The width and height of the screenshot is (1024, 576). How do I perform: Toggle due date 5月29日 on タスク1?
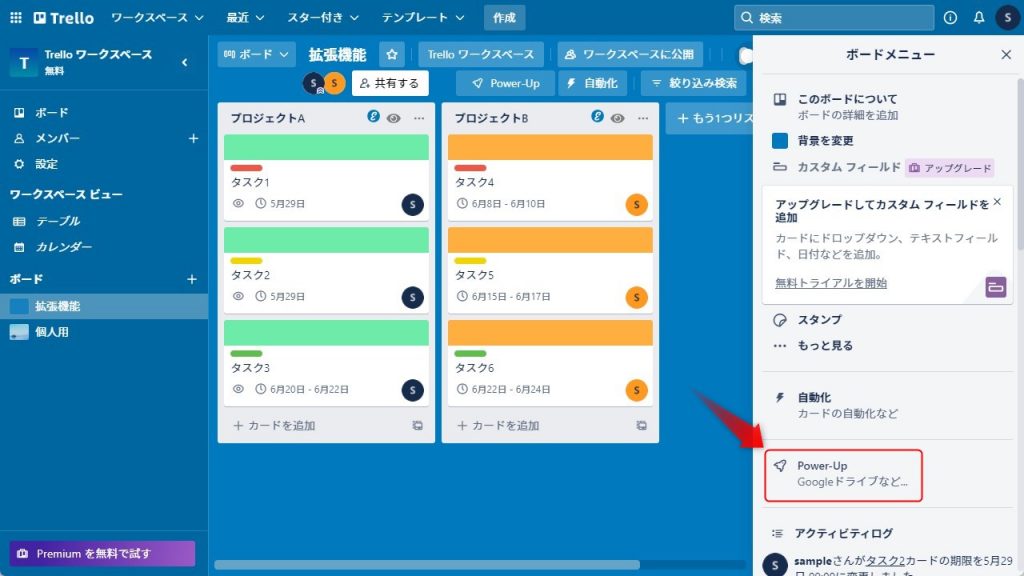(280, 204)
